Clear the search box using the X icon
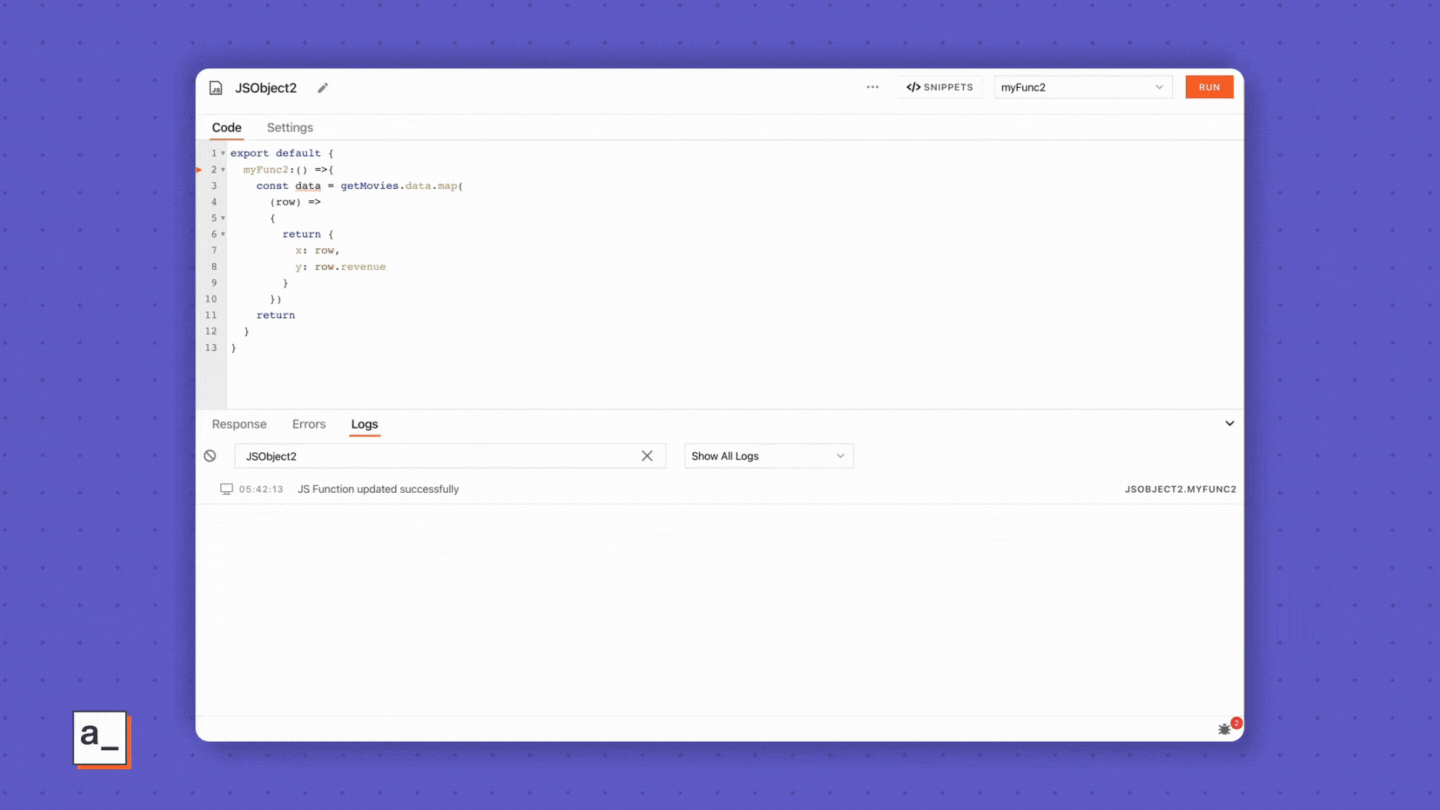The width and height of the screenshot is (1440, 810). coord(647,455)
